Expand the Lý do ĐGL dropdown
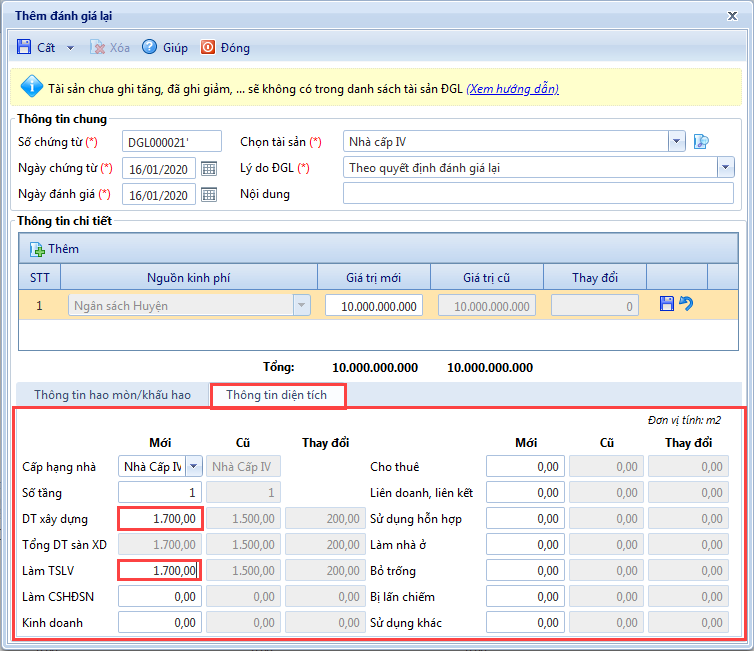754x651 pixels. click(726, 168)
